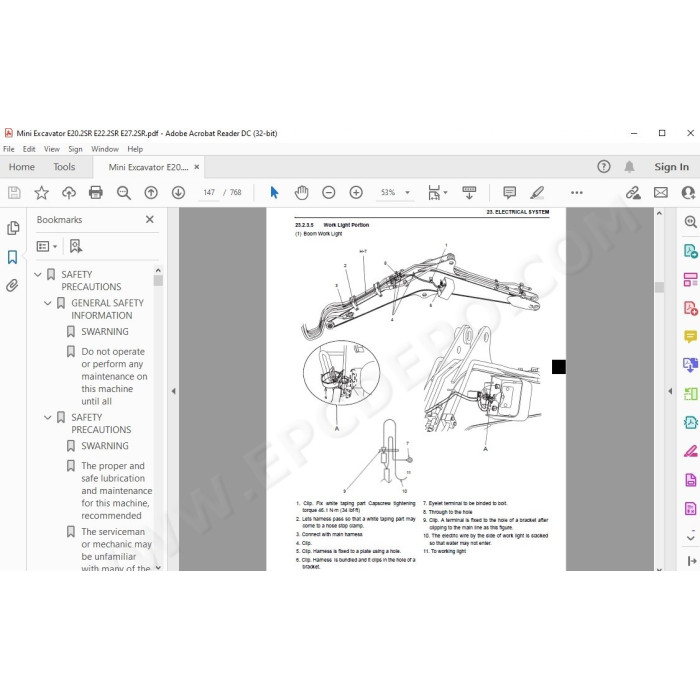Image resolution: width=700 pixels, height=700 pixels.
Task: Open the first SWARNING bookmark
Action: 105,332
